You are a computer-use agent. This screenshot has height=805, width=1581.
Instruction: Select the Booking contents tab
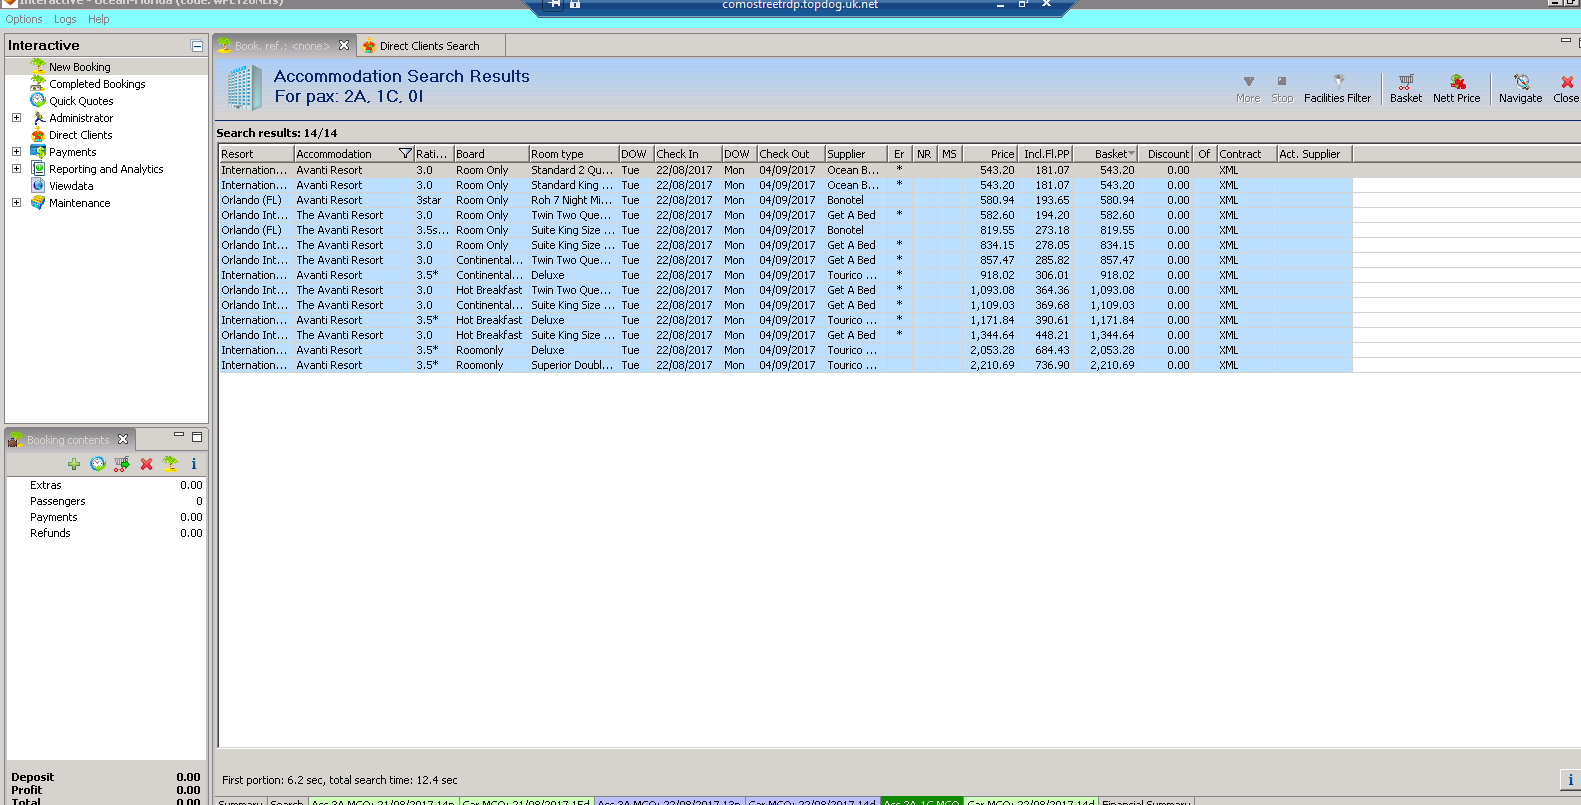pos(68,440)
